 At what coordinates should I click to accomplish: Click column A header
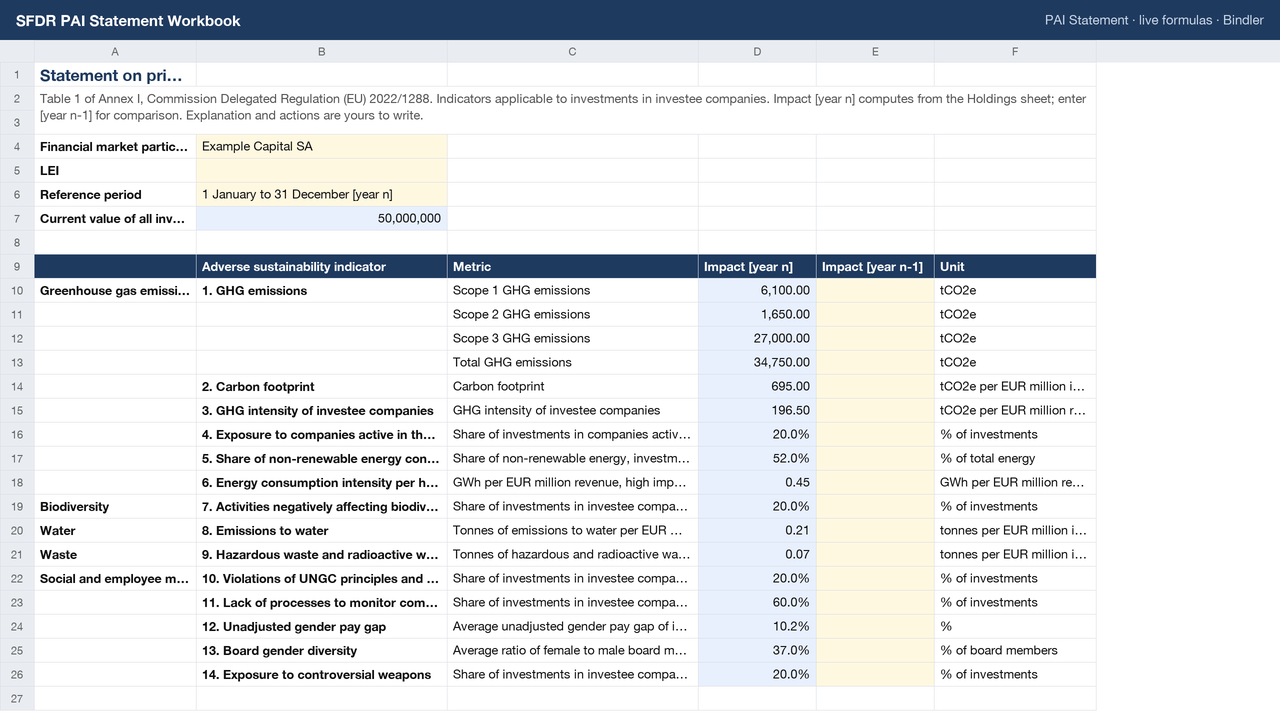click(x=115, y=51)
